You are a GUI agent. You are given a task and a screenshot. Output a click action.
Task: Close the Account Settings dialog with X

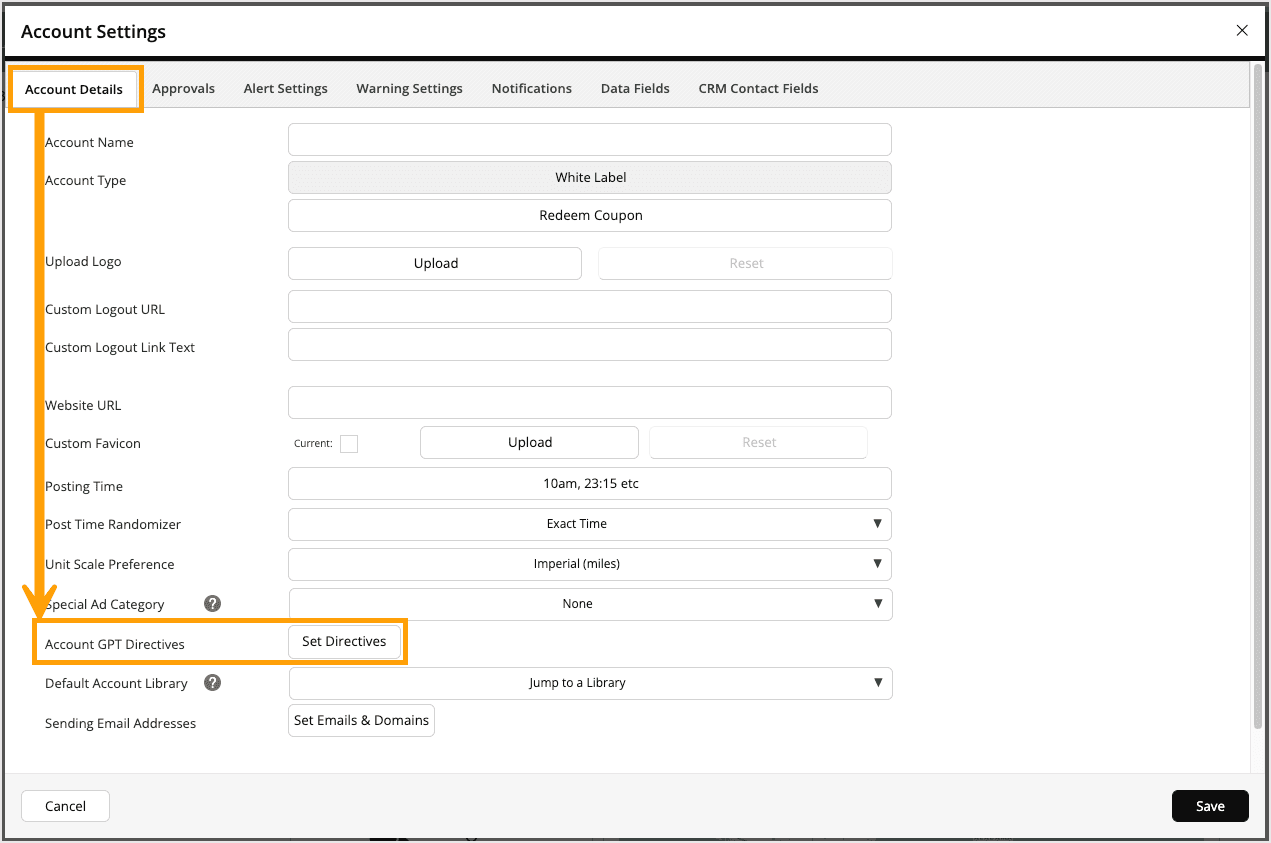(x=1242, y=31)
